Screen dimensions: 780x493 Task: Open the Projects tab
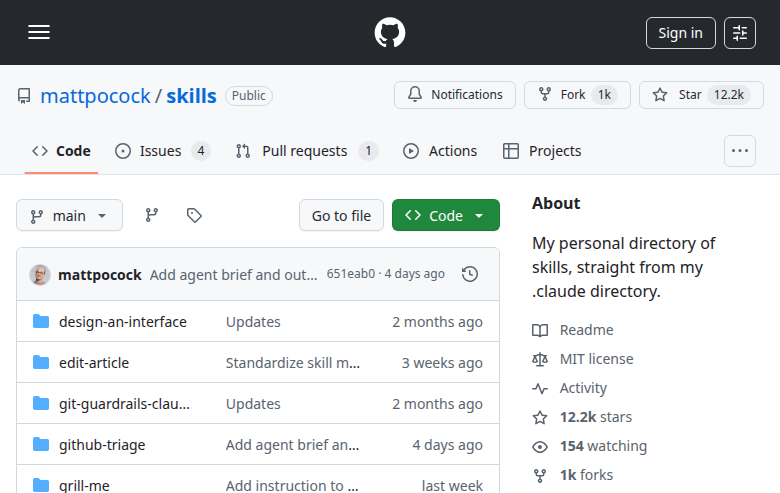[x=542, y=151]
